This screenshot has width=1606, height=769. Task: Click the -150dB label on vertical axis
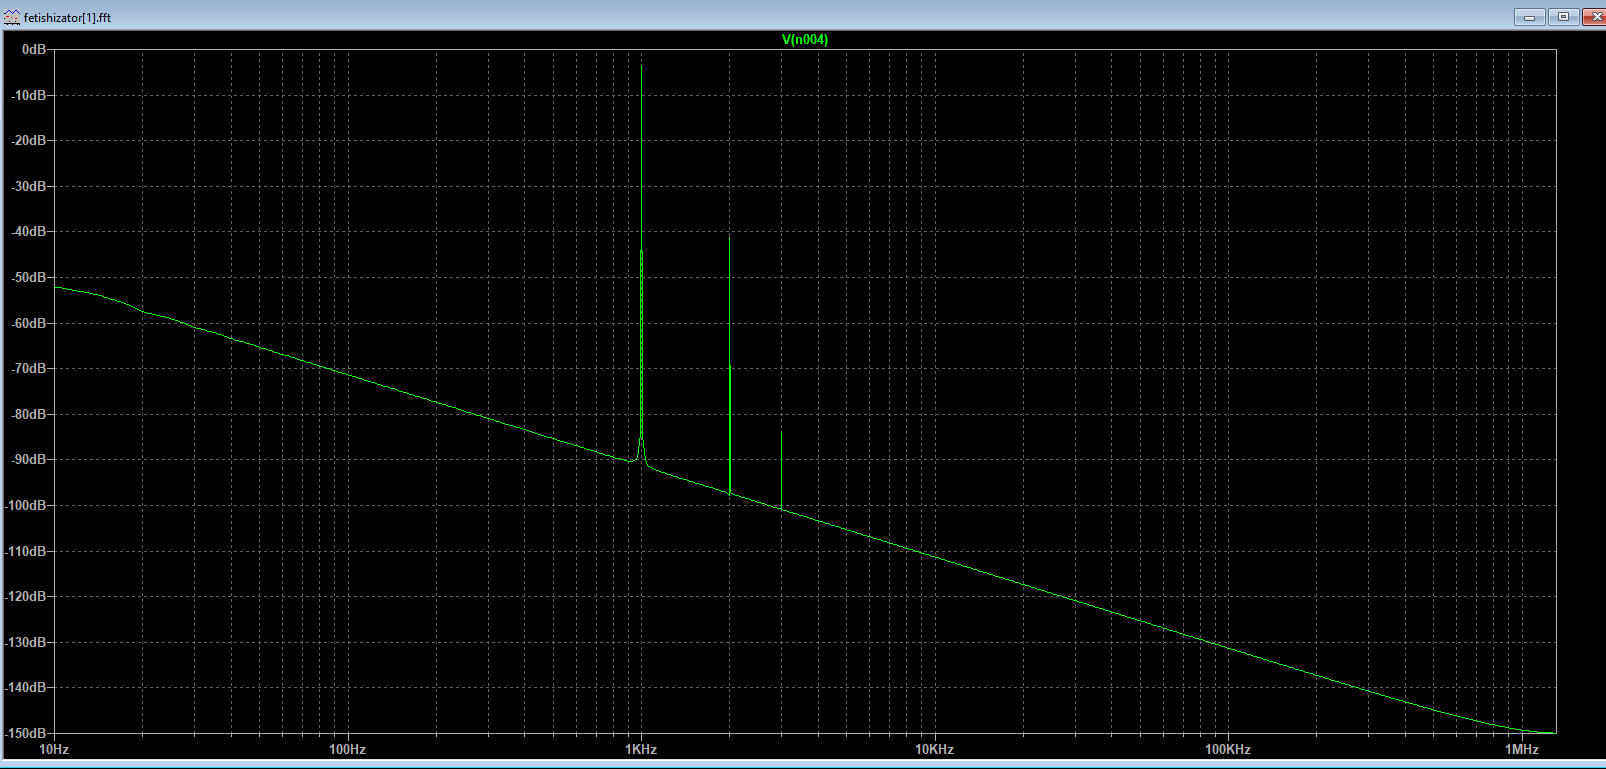tap(26, 733)
